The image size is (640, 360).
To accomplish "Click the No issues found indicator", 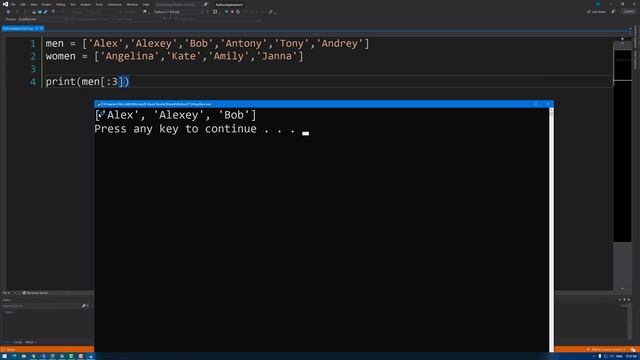I will 35,293.
